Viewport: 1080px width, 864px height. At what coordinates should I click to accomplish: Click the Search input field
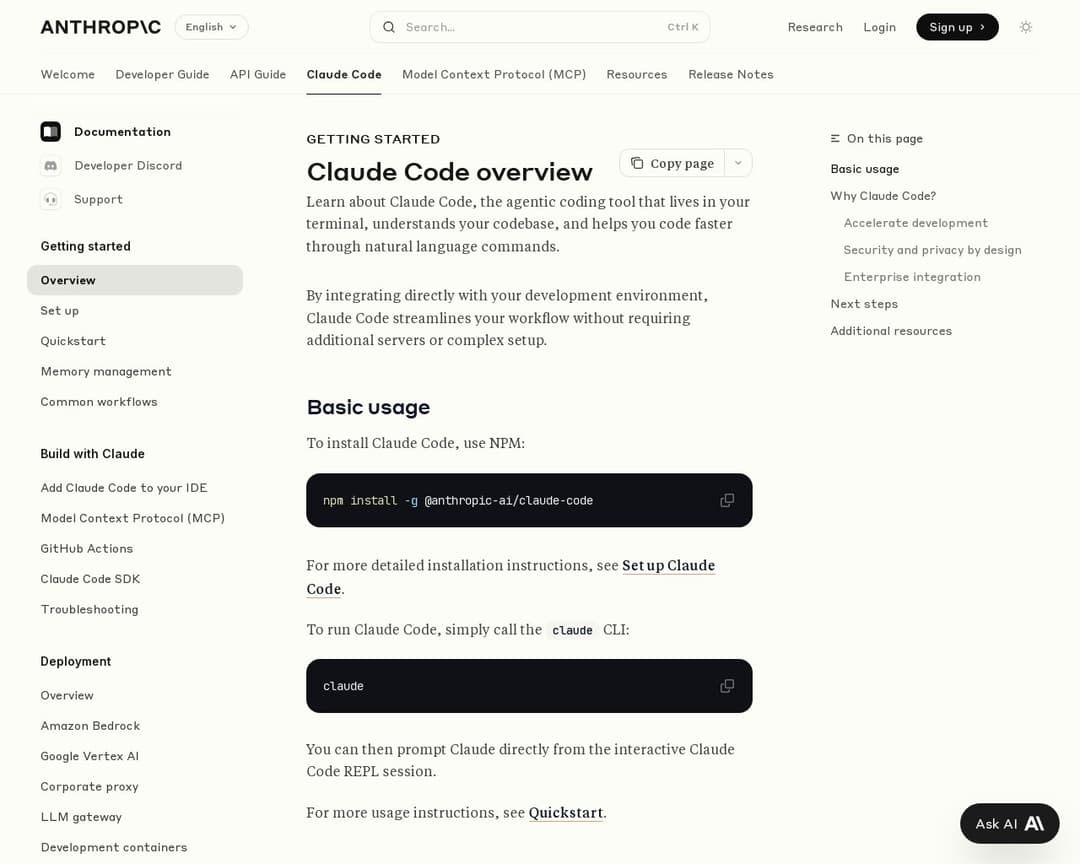tap(540, 27)
